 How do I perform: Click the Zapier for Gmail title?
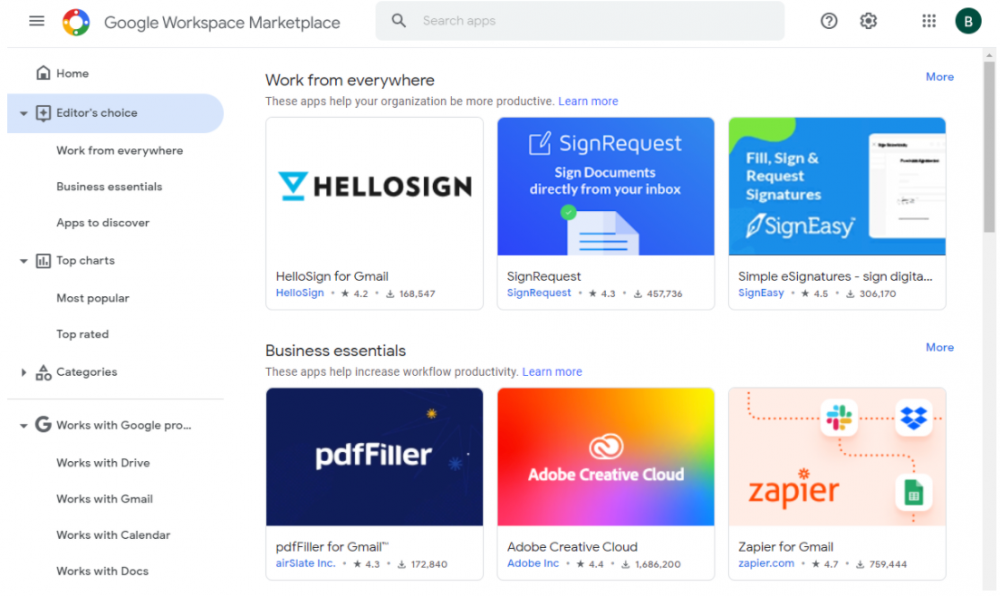coord(786,547)
